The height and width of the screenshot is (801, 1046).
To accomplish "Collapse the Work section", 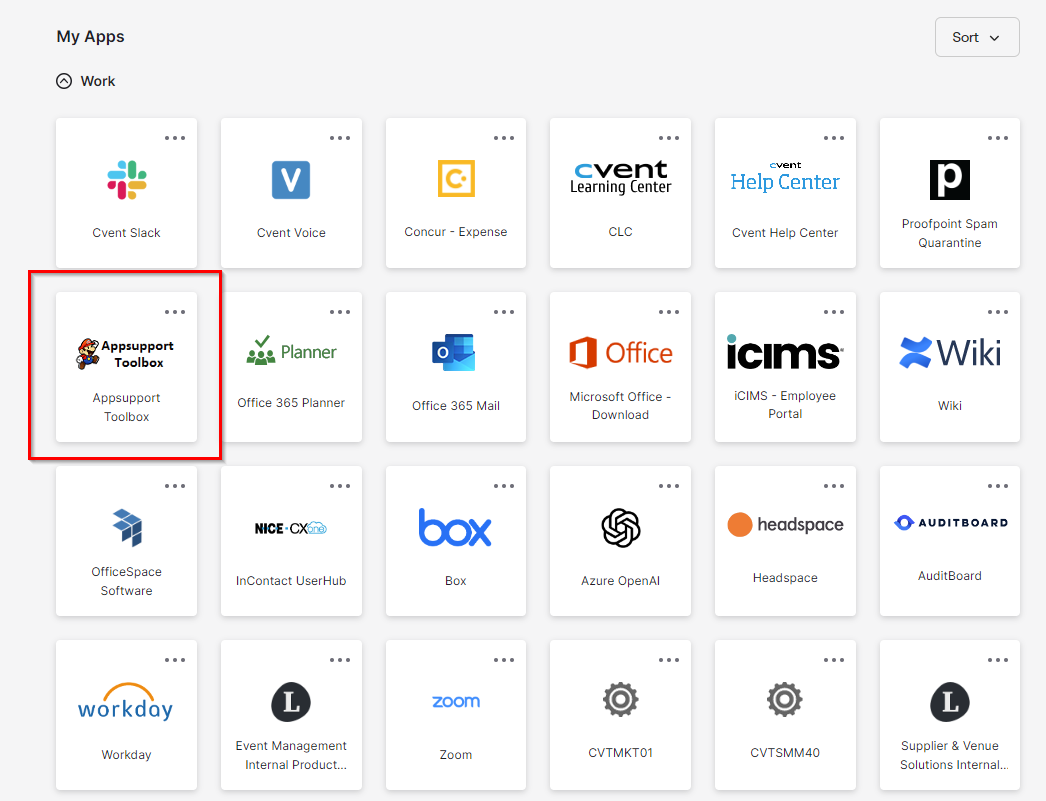I will click(64, 81).
